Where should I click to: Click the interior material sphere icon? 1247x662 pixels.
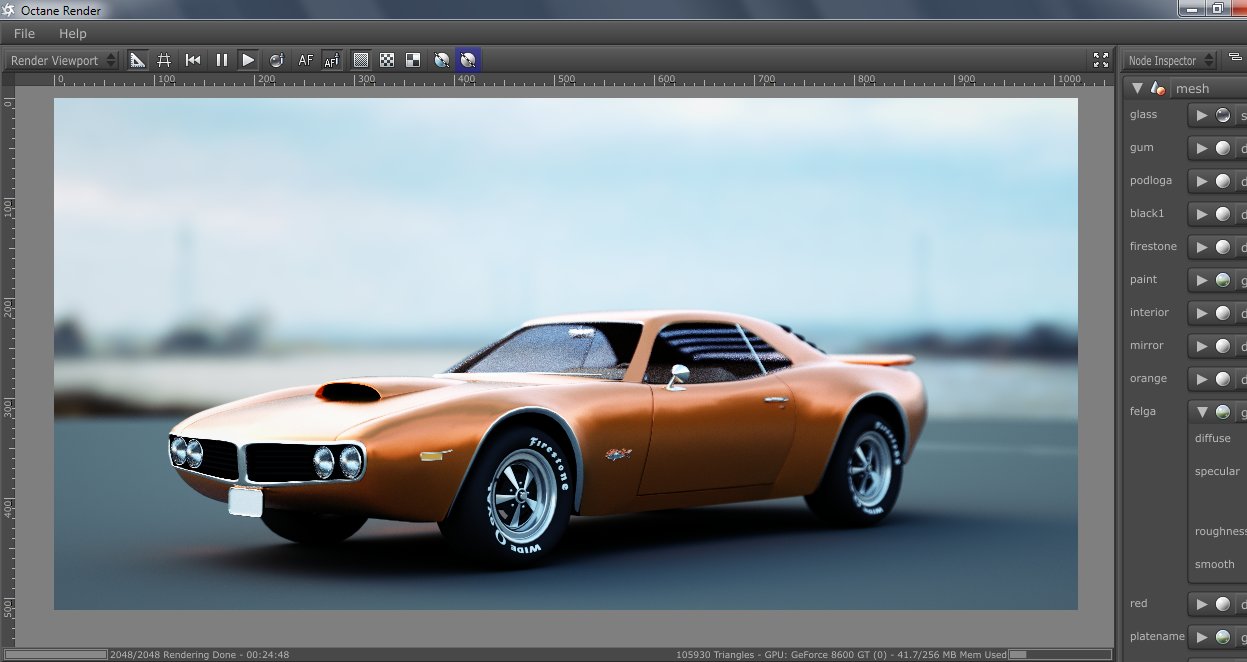(1222, 313)
